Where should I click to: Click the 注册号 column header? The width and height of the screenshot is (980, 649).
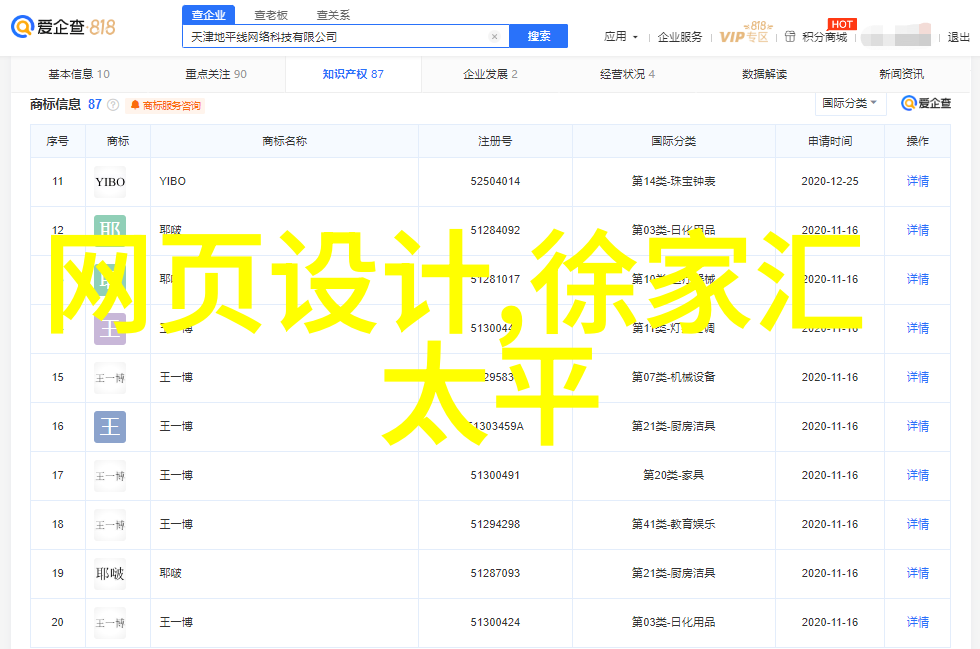[495, 141]
